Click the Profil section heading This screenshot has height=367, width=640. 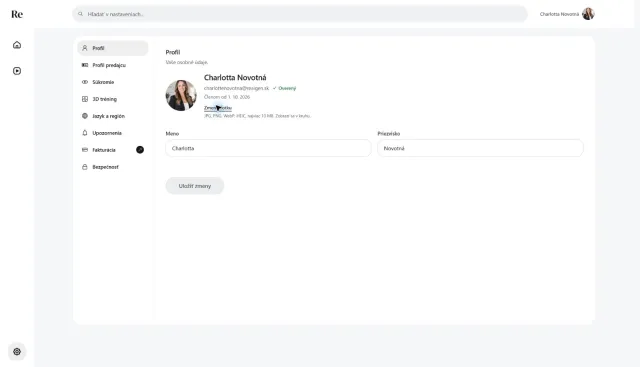(x=173, y=52)
